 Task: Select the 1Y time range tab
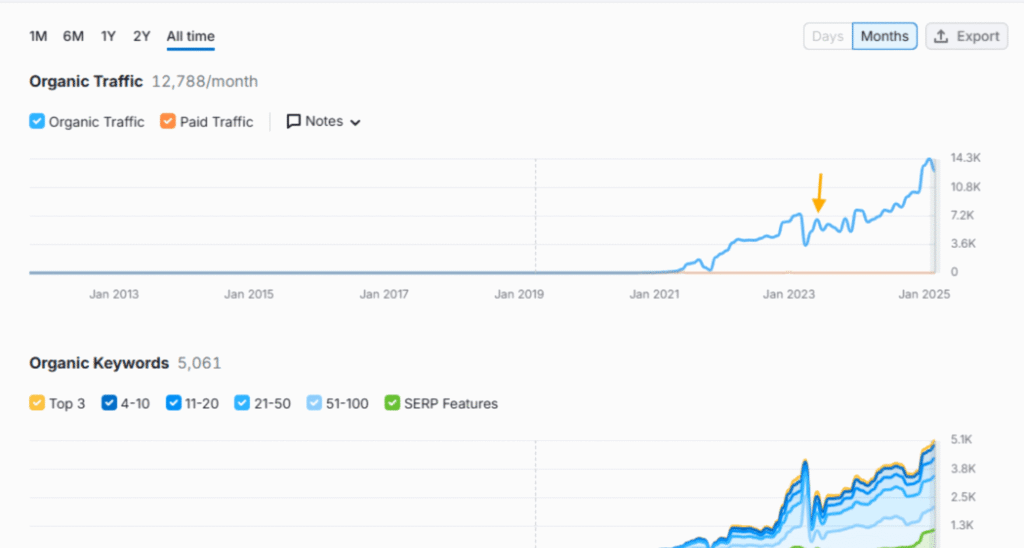click(108, 36)
